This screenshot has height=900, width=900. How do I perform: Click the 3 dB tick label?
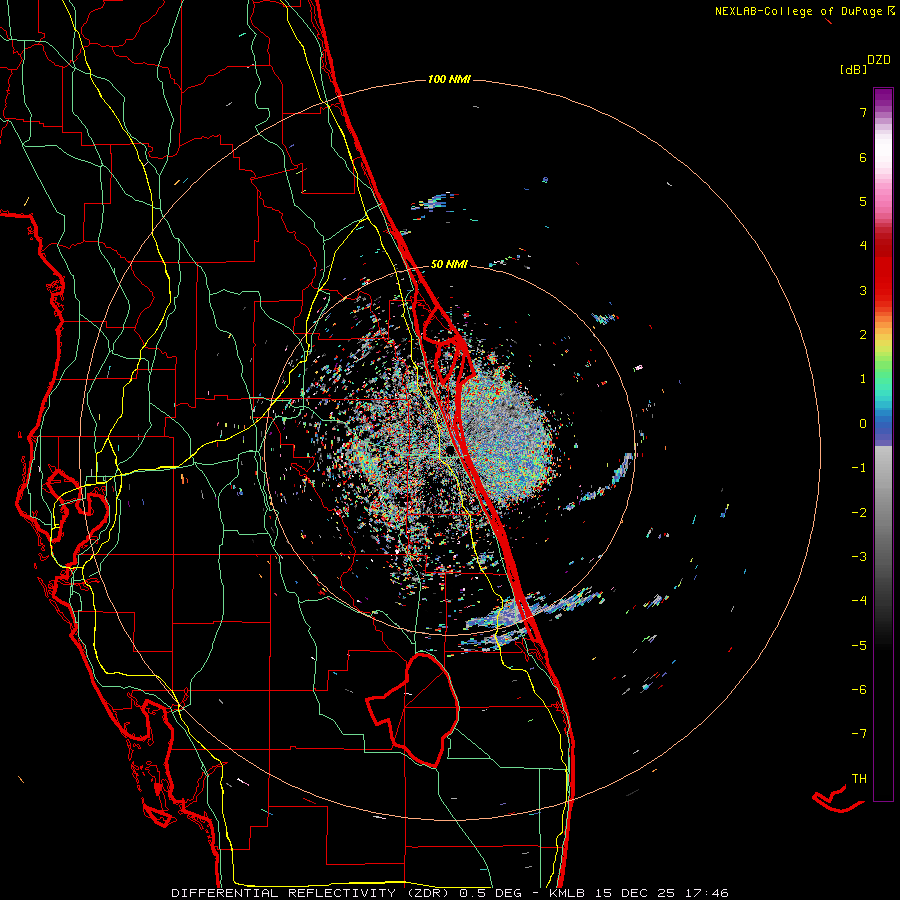863,290
